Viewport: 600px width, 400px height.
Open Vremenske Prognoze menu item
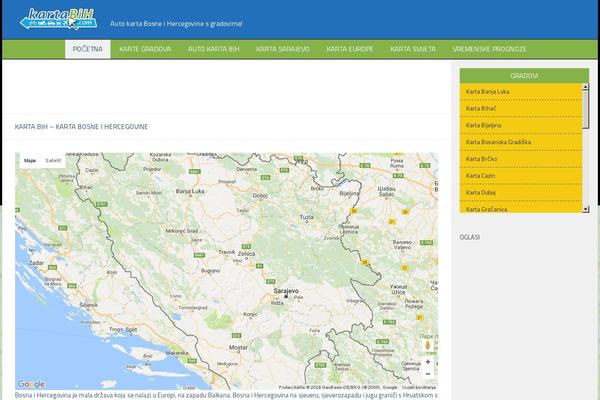[x=489, y=49]
